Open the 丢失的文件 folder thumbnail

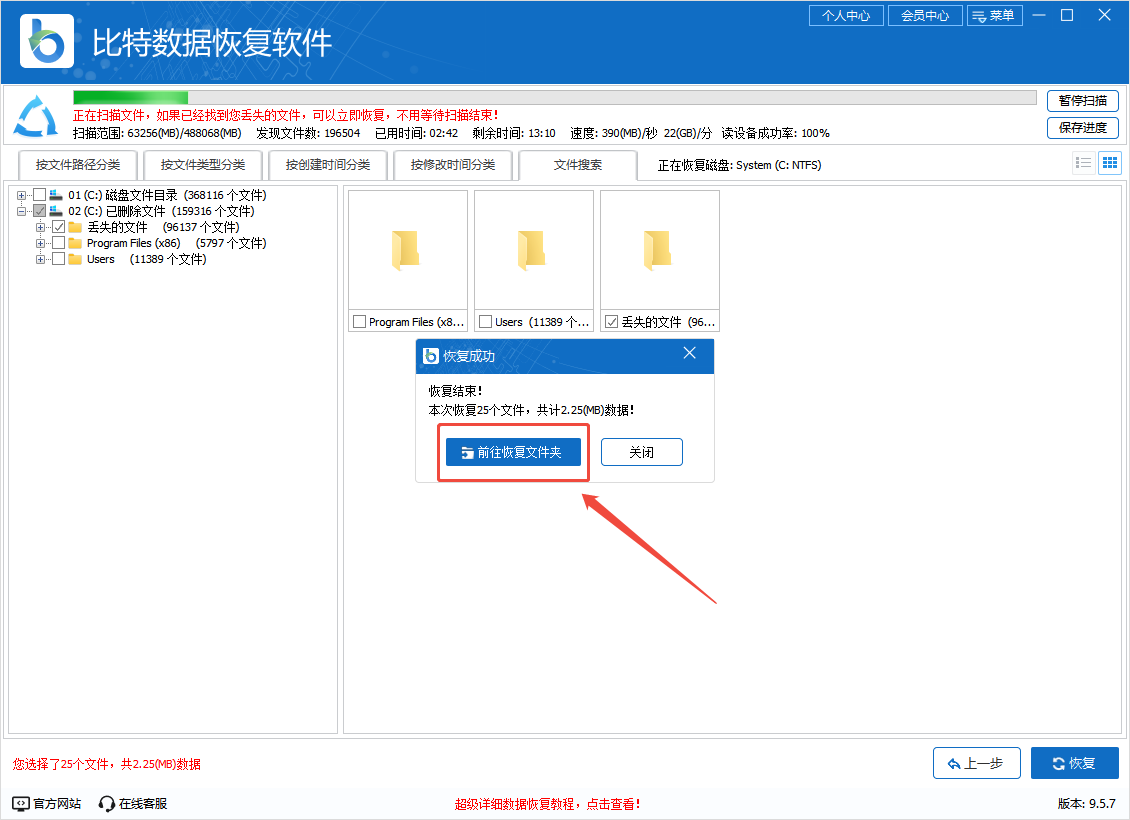[x=659, y=250]
